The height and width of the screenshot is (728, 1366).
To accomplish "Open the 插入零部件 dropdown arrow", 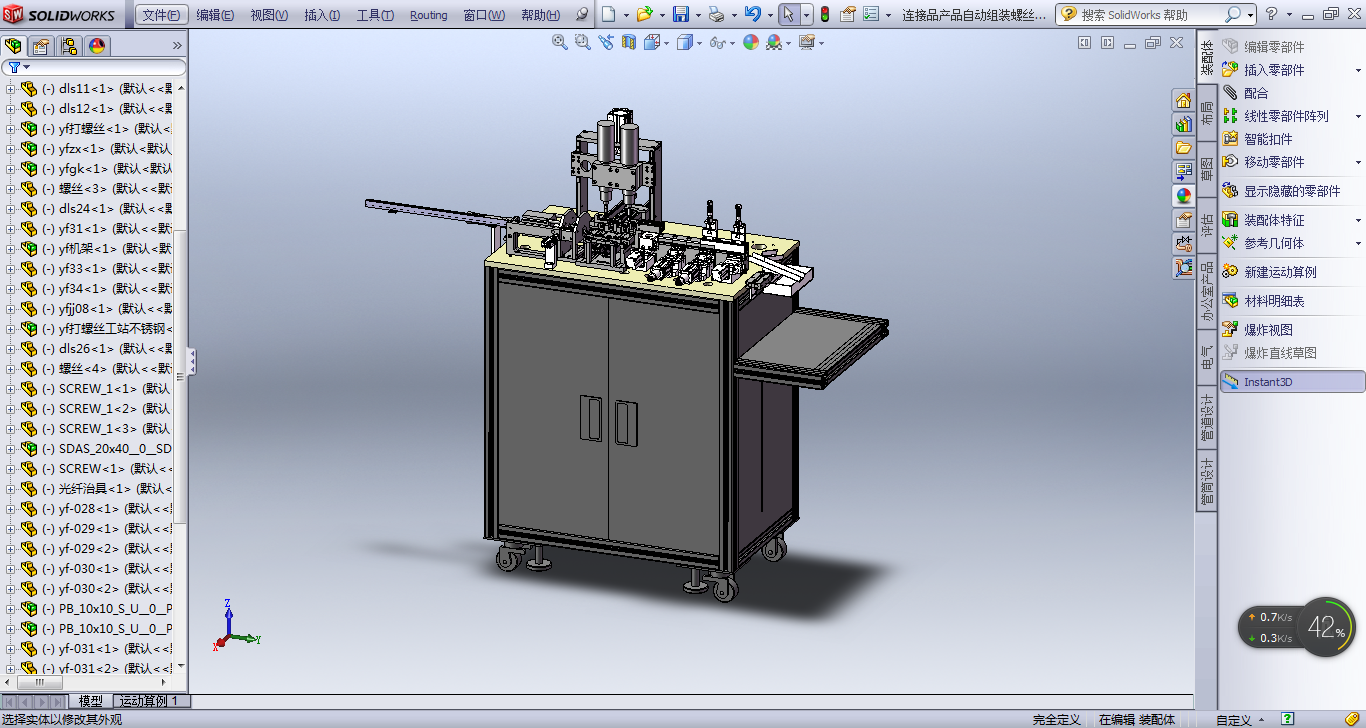I will click(x=1358, y=70).
